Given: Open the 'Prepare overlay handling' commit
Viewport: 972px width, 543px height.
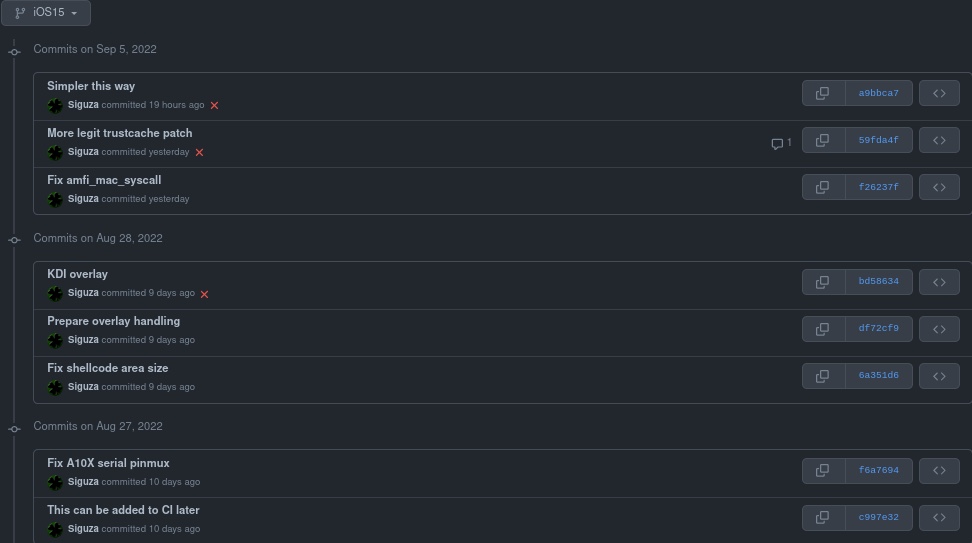Looking at the screenshot, I should [113, 321].
